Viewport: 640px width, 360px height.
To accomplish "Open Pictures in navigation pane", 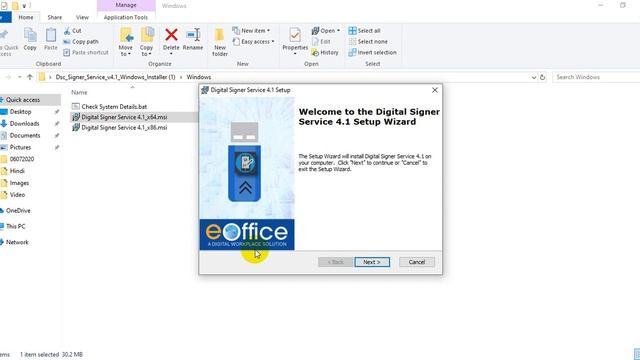I will [20, 147].
